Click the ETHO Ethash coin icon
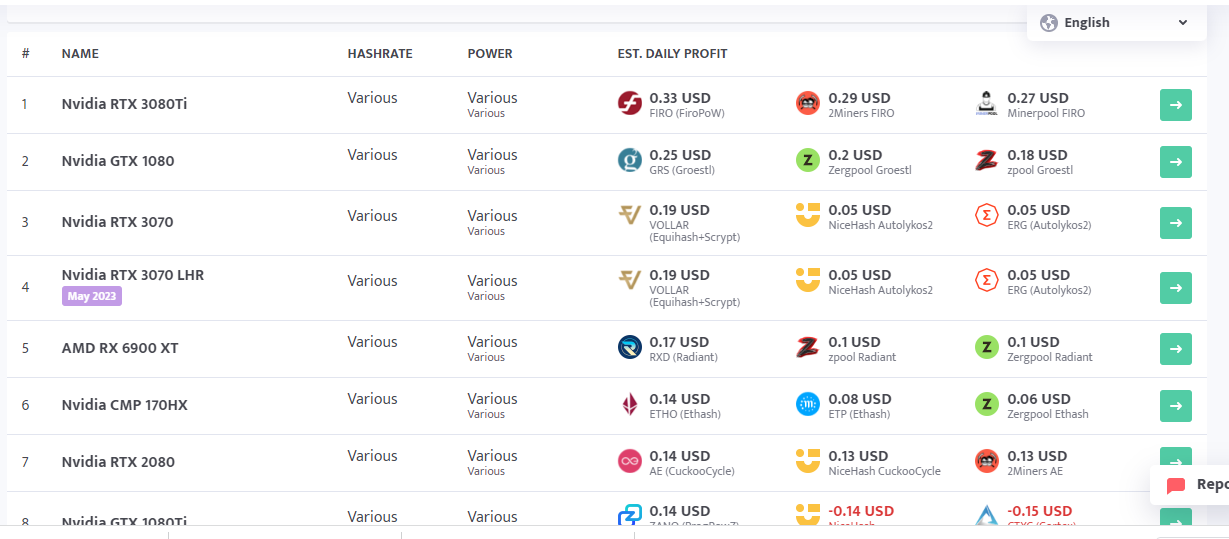This screenshot has width=1229, height=539. click(x=629, y=404)
